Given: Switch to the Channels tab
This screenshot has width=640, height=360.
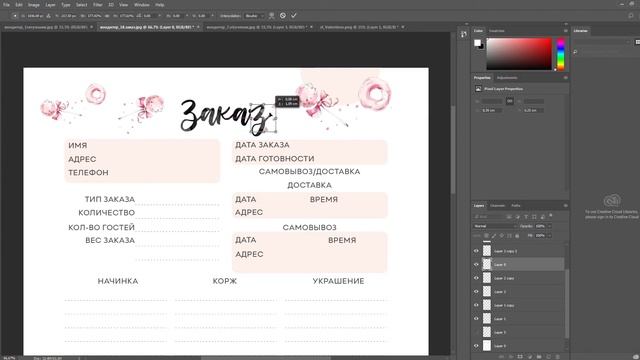Looking at the screenshot, I should (498, 205).
